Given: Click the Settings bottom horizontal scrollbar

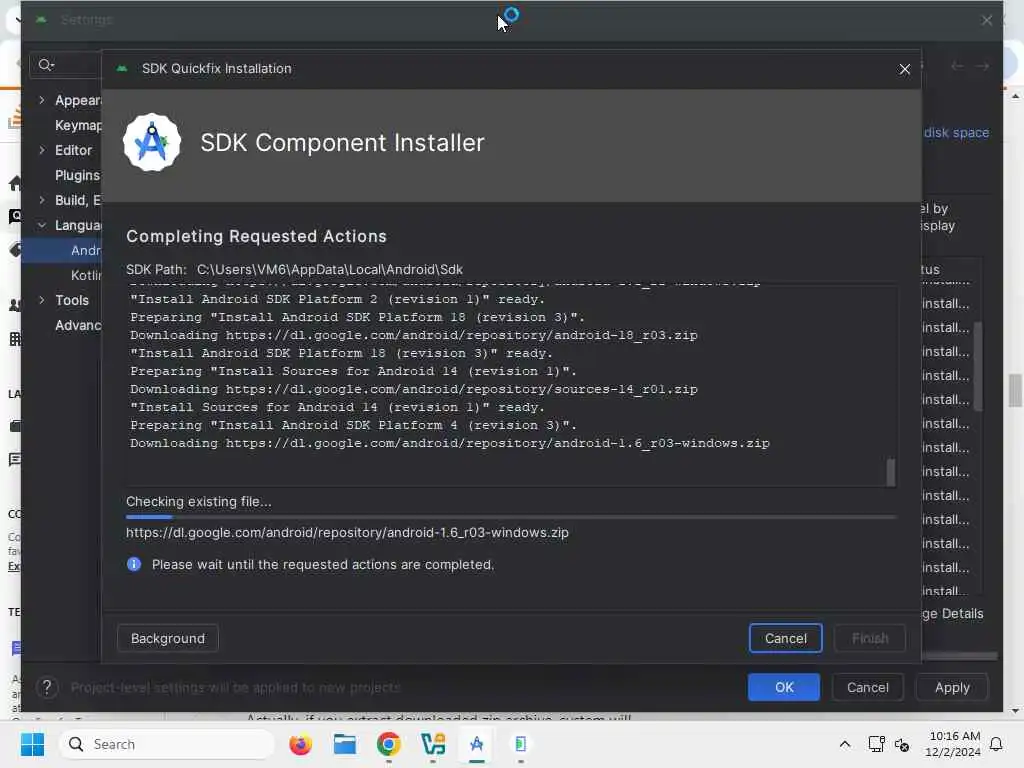Looking at the screenshot, I should point(959,655).
